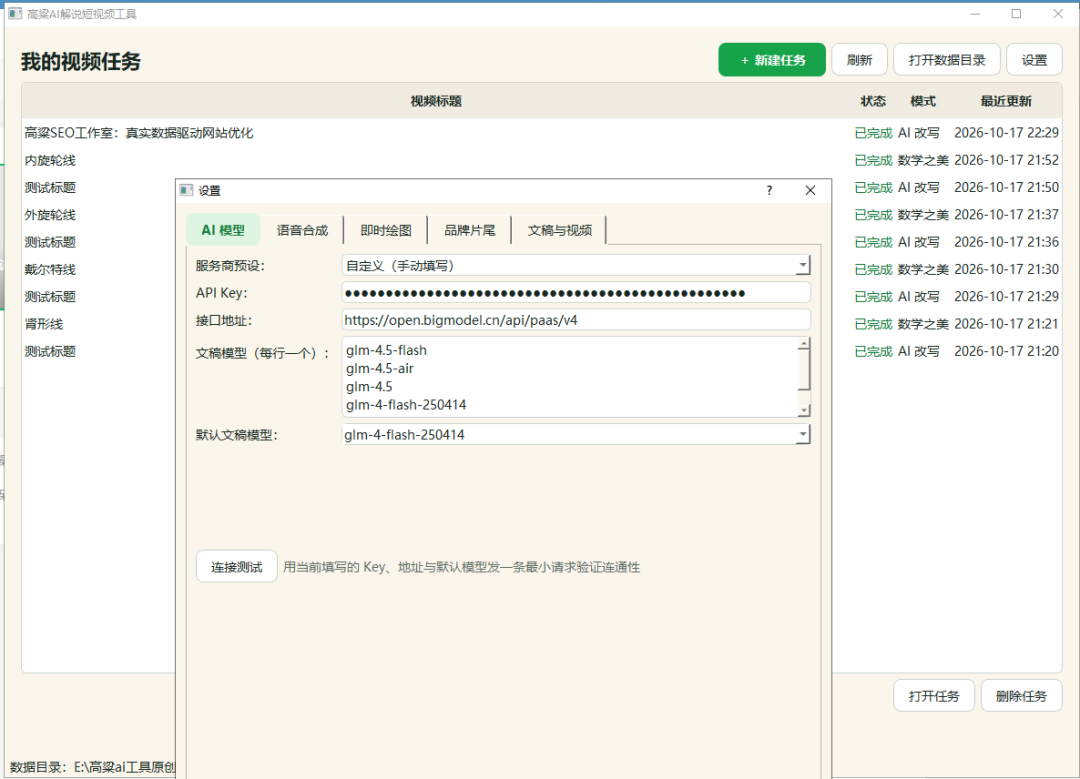Maximize the main application window
The height and width of the screenshot is (779, 1080).
tap(1017, 14)
